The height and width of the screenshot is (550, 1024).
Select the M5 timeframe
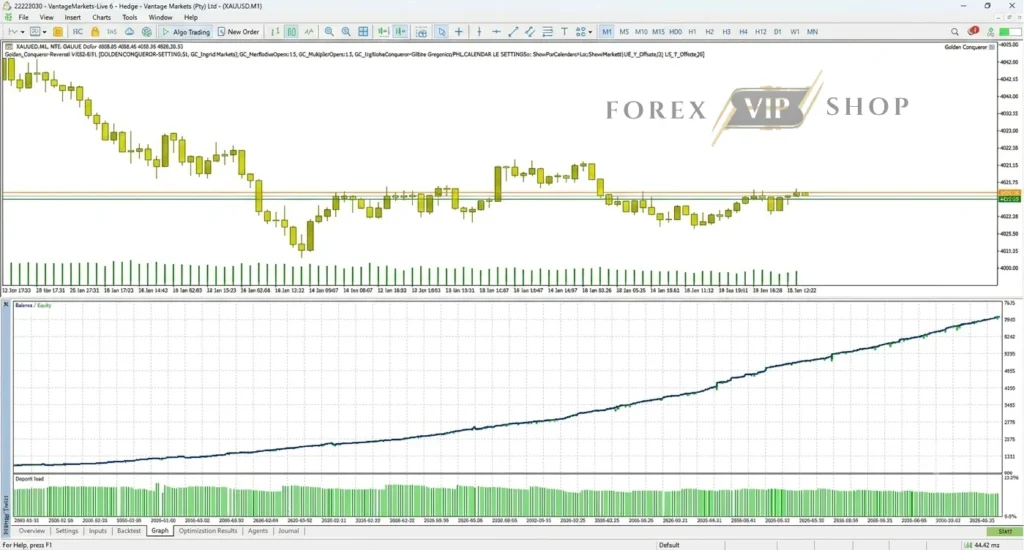pos(624,31)
